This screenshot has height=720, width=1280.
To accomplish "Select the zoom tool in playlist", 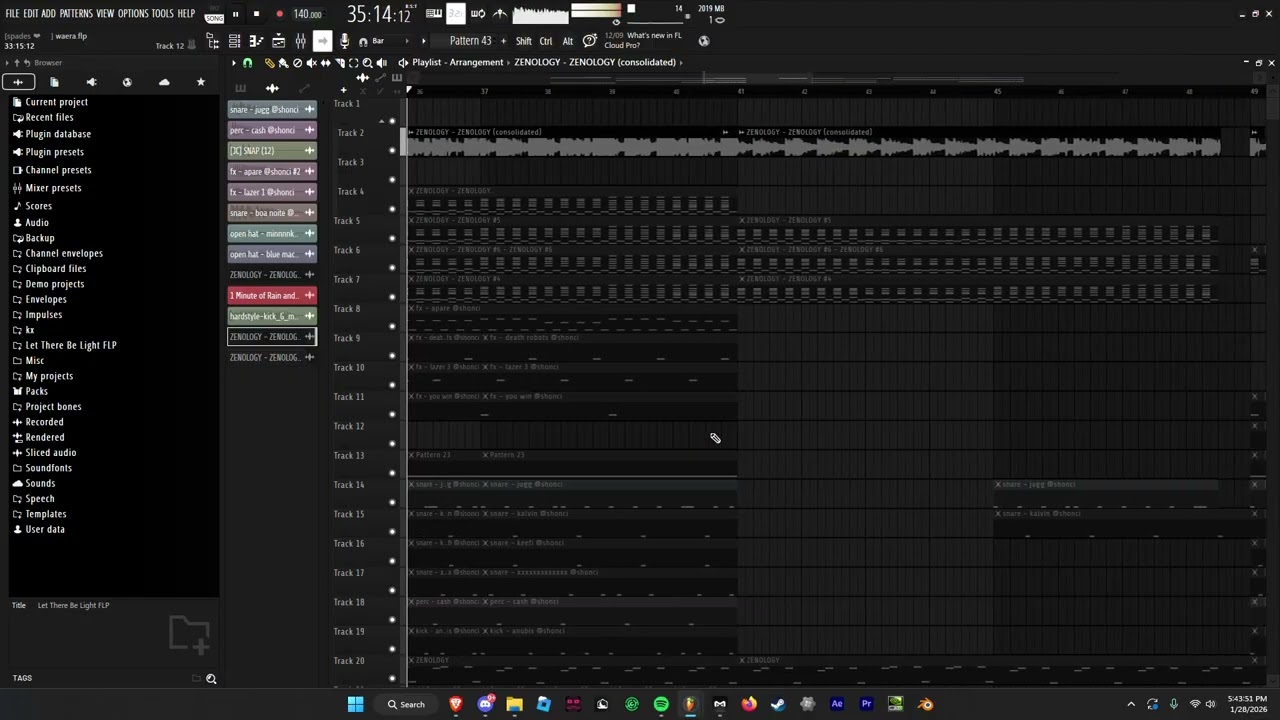I will pos(367,63).
